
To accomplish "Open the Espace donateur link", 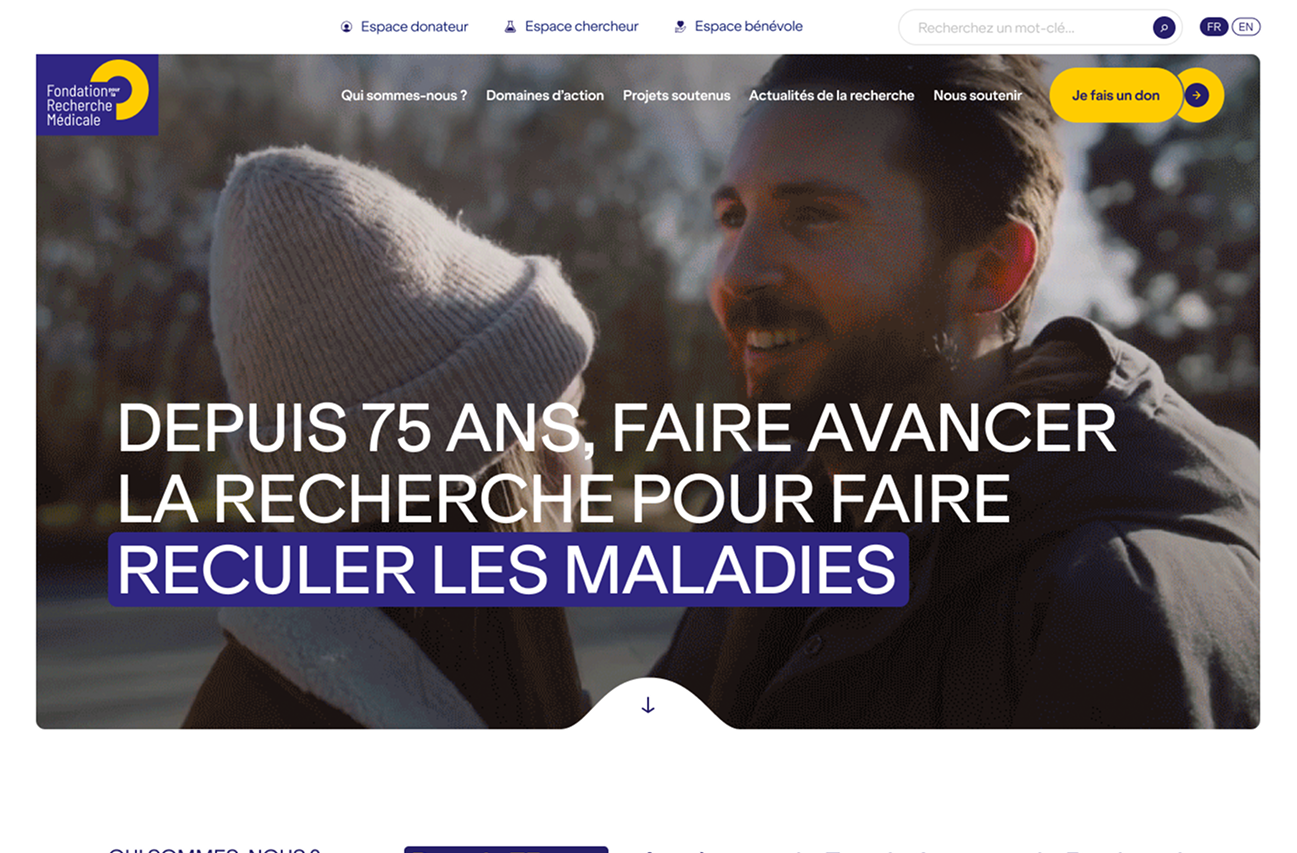I will pos(414,27).
